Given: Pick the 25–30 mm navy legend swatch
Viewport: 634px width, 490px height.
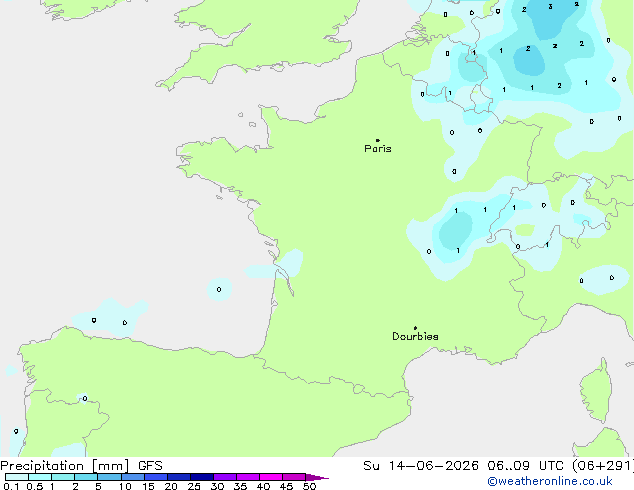Looking at the screenshot, I should click(x=202, y=477).
